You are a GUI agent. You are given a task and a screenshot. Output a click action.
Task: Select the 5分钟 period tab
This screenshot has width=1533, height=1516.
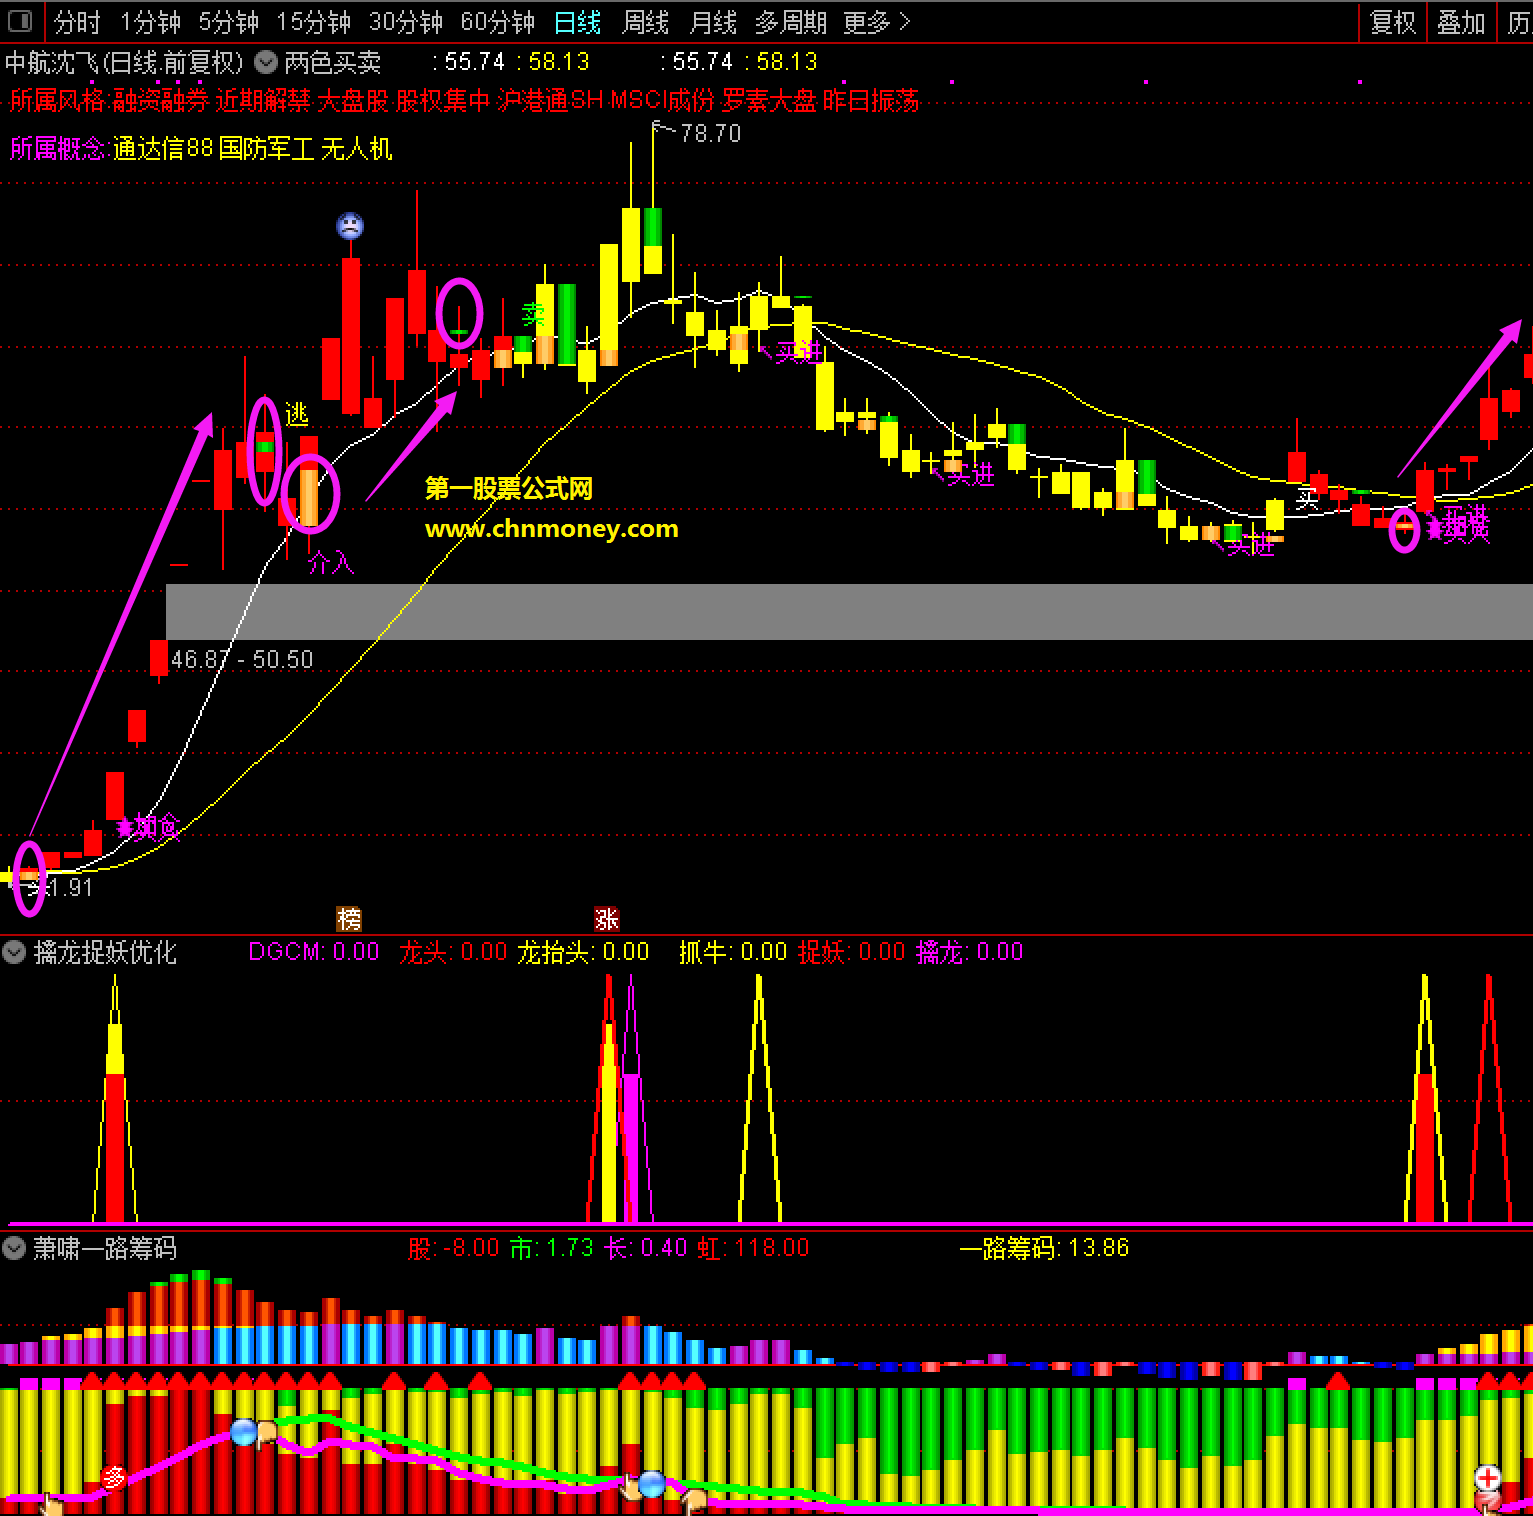point(228,22)
